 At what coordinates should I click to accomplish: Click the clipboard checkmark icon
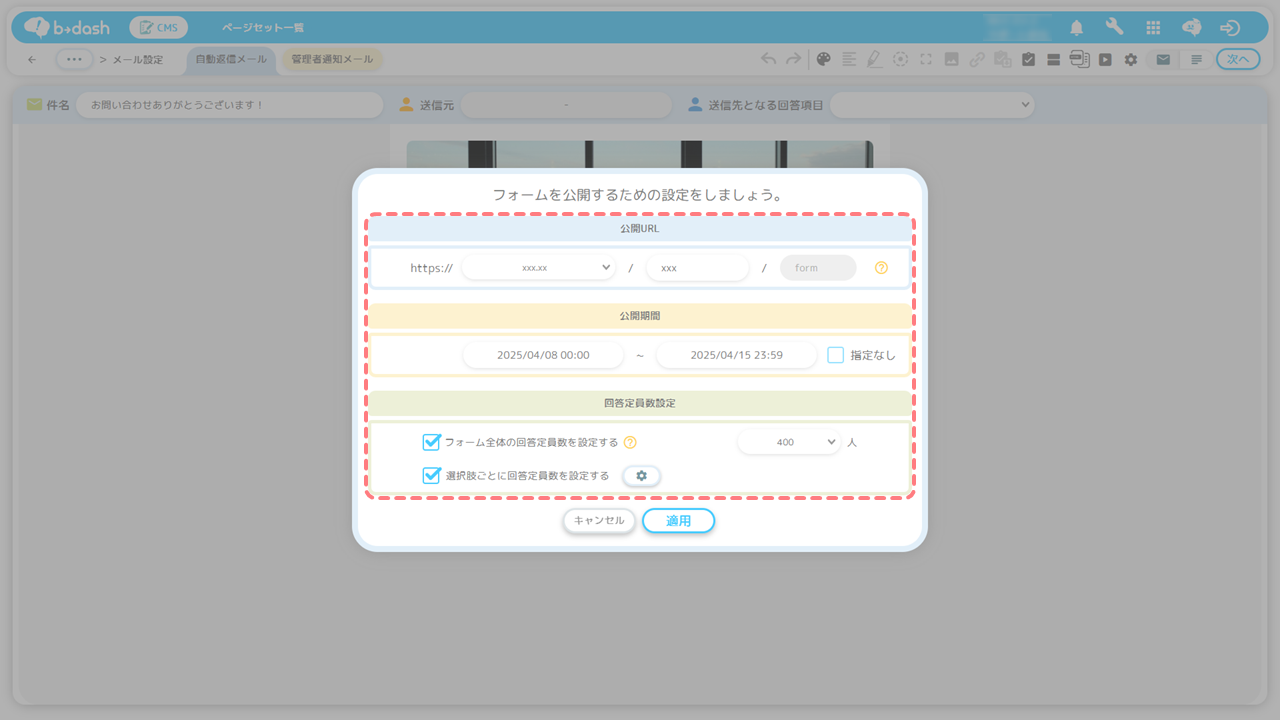click(x=1028, y=59)
